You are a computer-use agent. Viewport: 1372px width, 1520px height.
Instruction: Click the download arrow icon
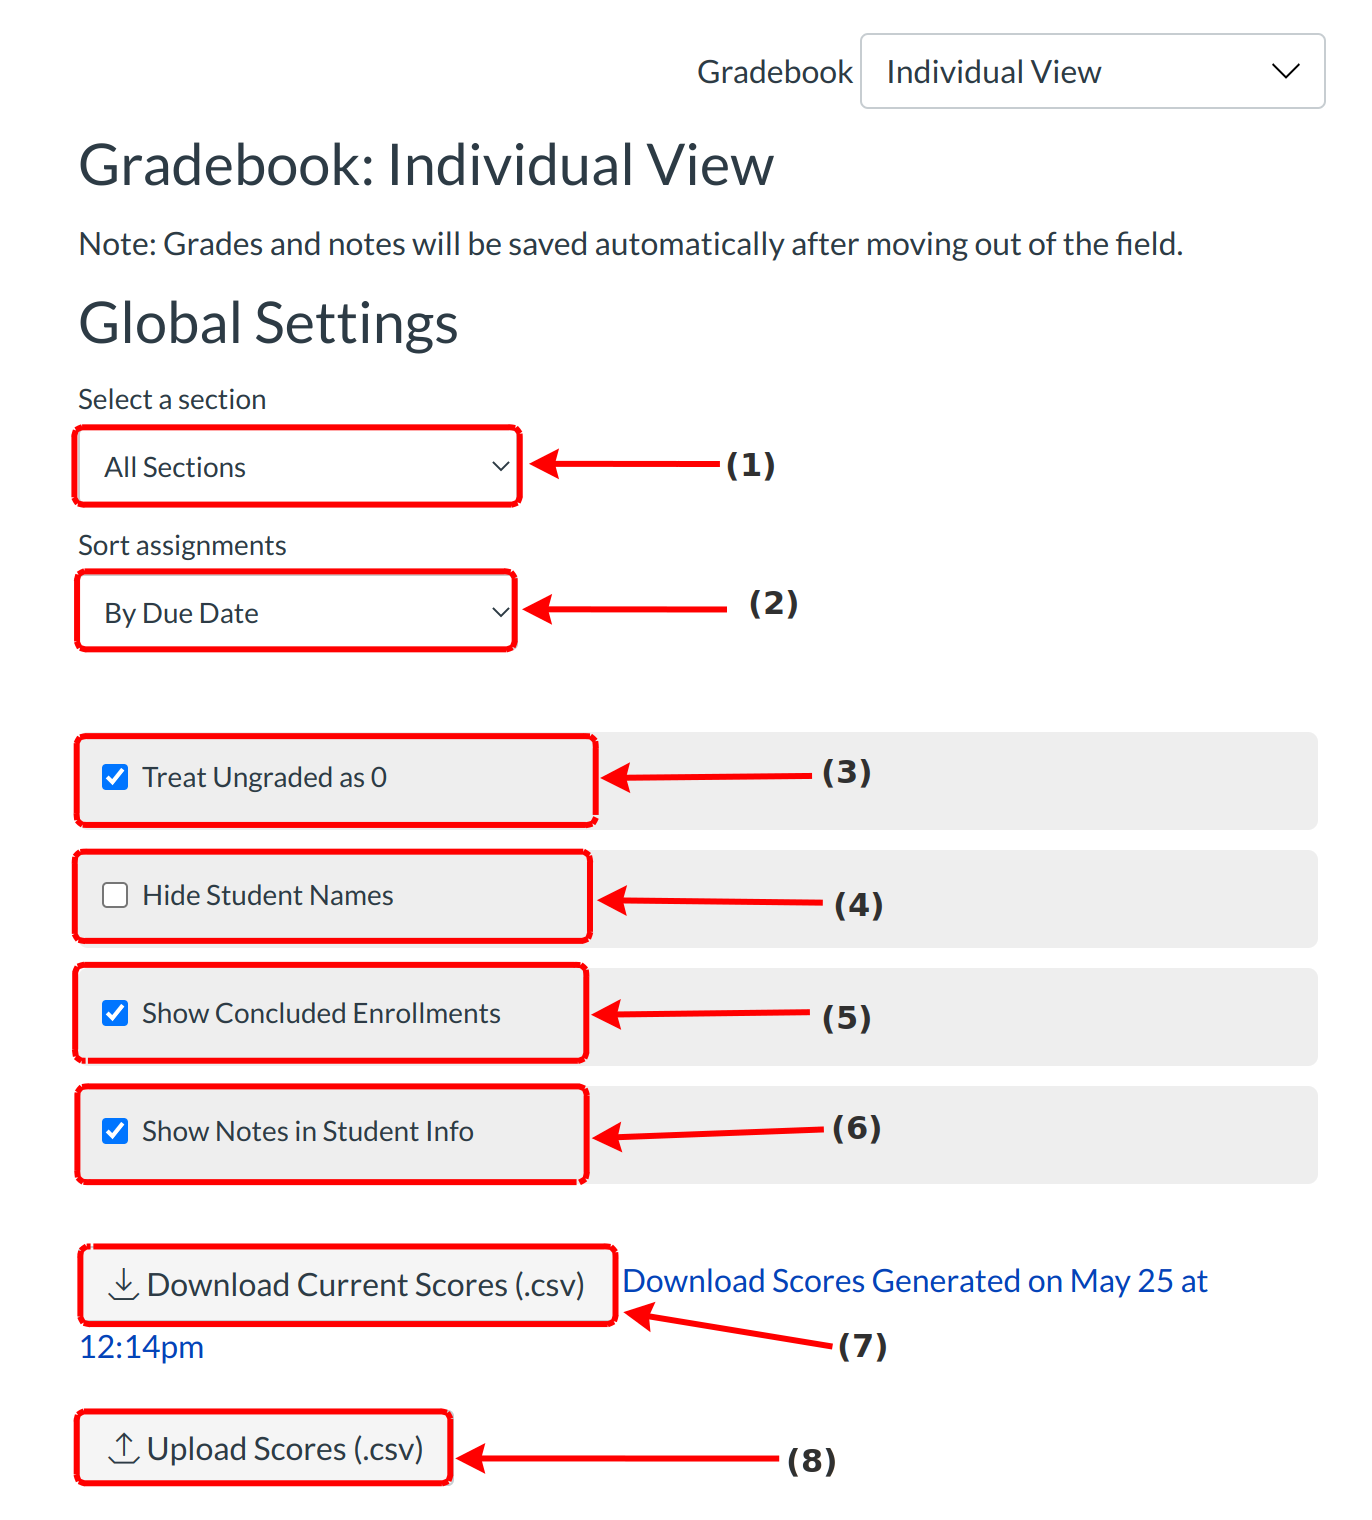pyautogui.click(x=123, y=1284)
